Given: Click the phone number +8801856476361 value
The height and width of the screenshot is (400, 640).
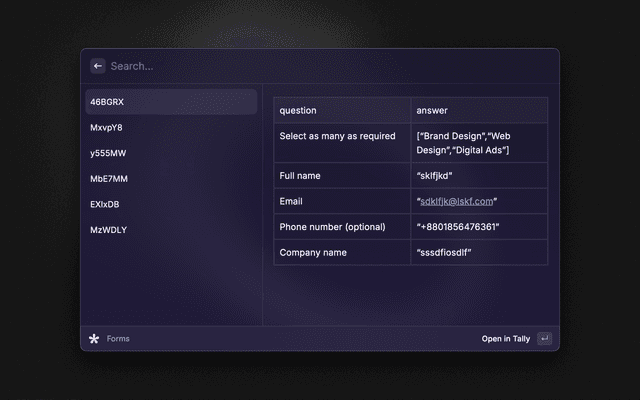Looking at the screenshot, I should click(x=458, y=227).
